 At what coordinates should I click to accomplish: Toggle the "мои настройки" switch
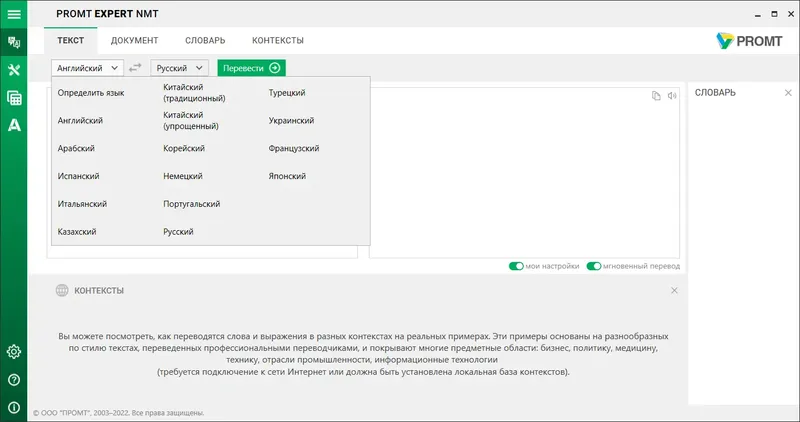click(x=517, y=266)
